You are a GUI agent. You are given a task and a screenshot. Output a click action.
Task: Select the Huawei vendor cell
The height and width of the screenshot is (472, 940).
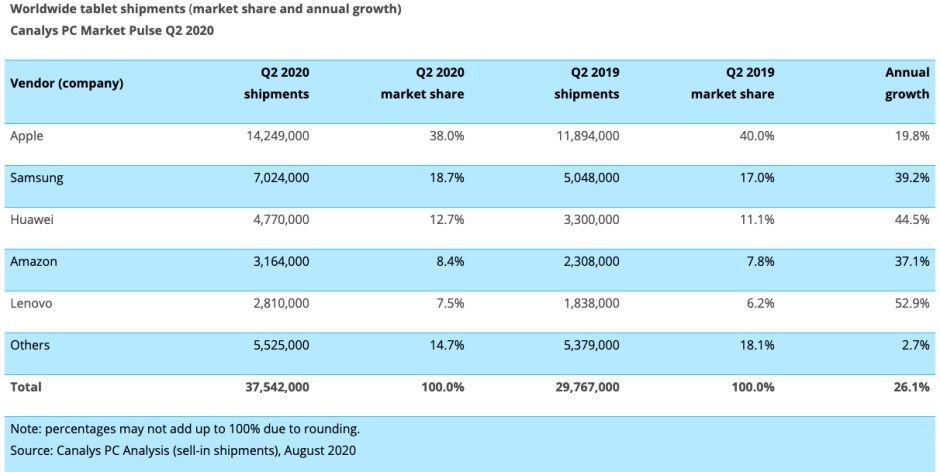32,220
